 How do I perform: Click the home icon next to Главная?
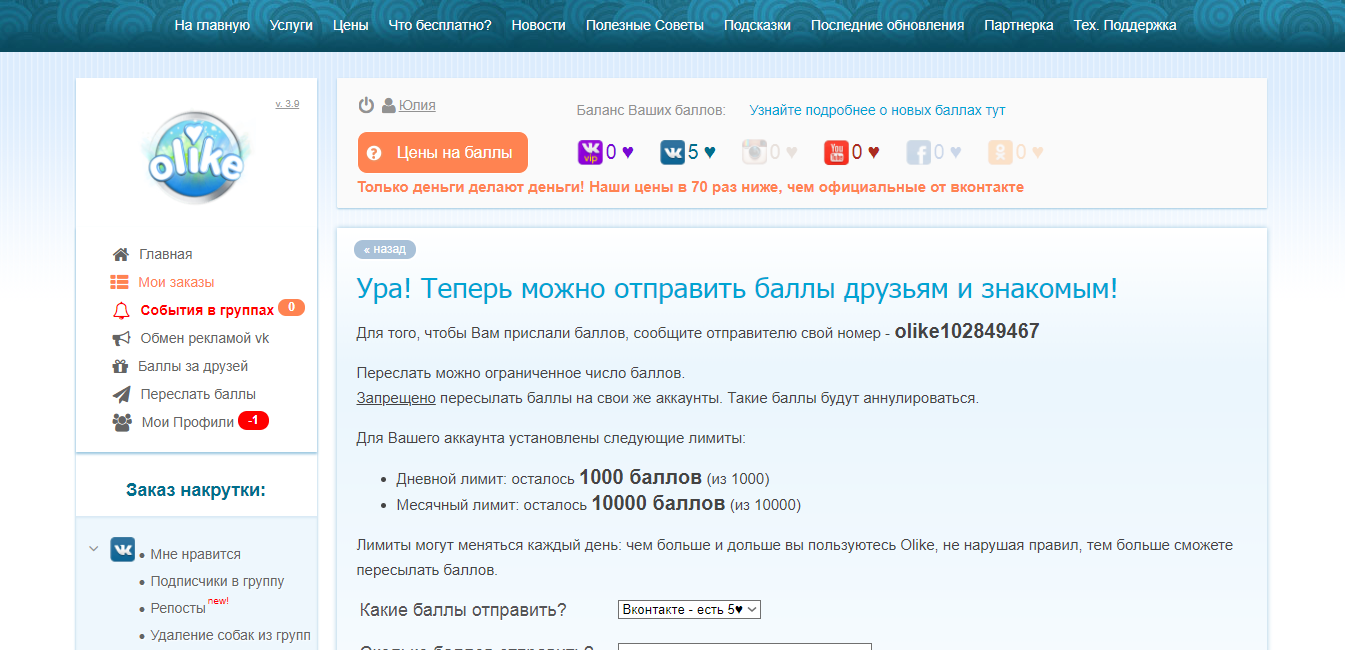121,254
